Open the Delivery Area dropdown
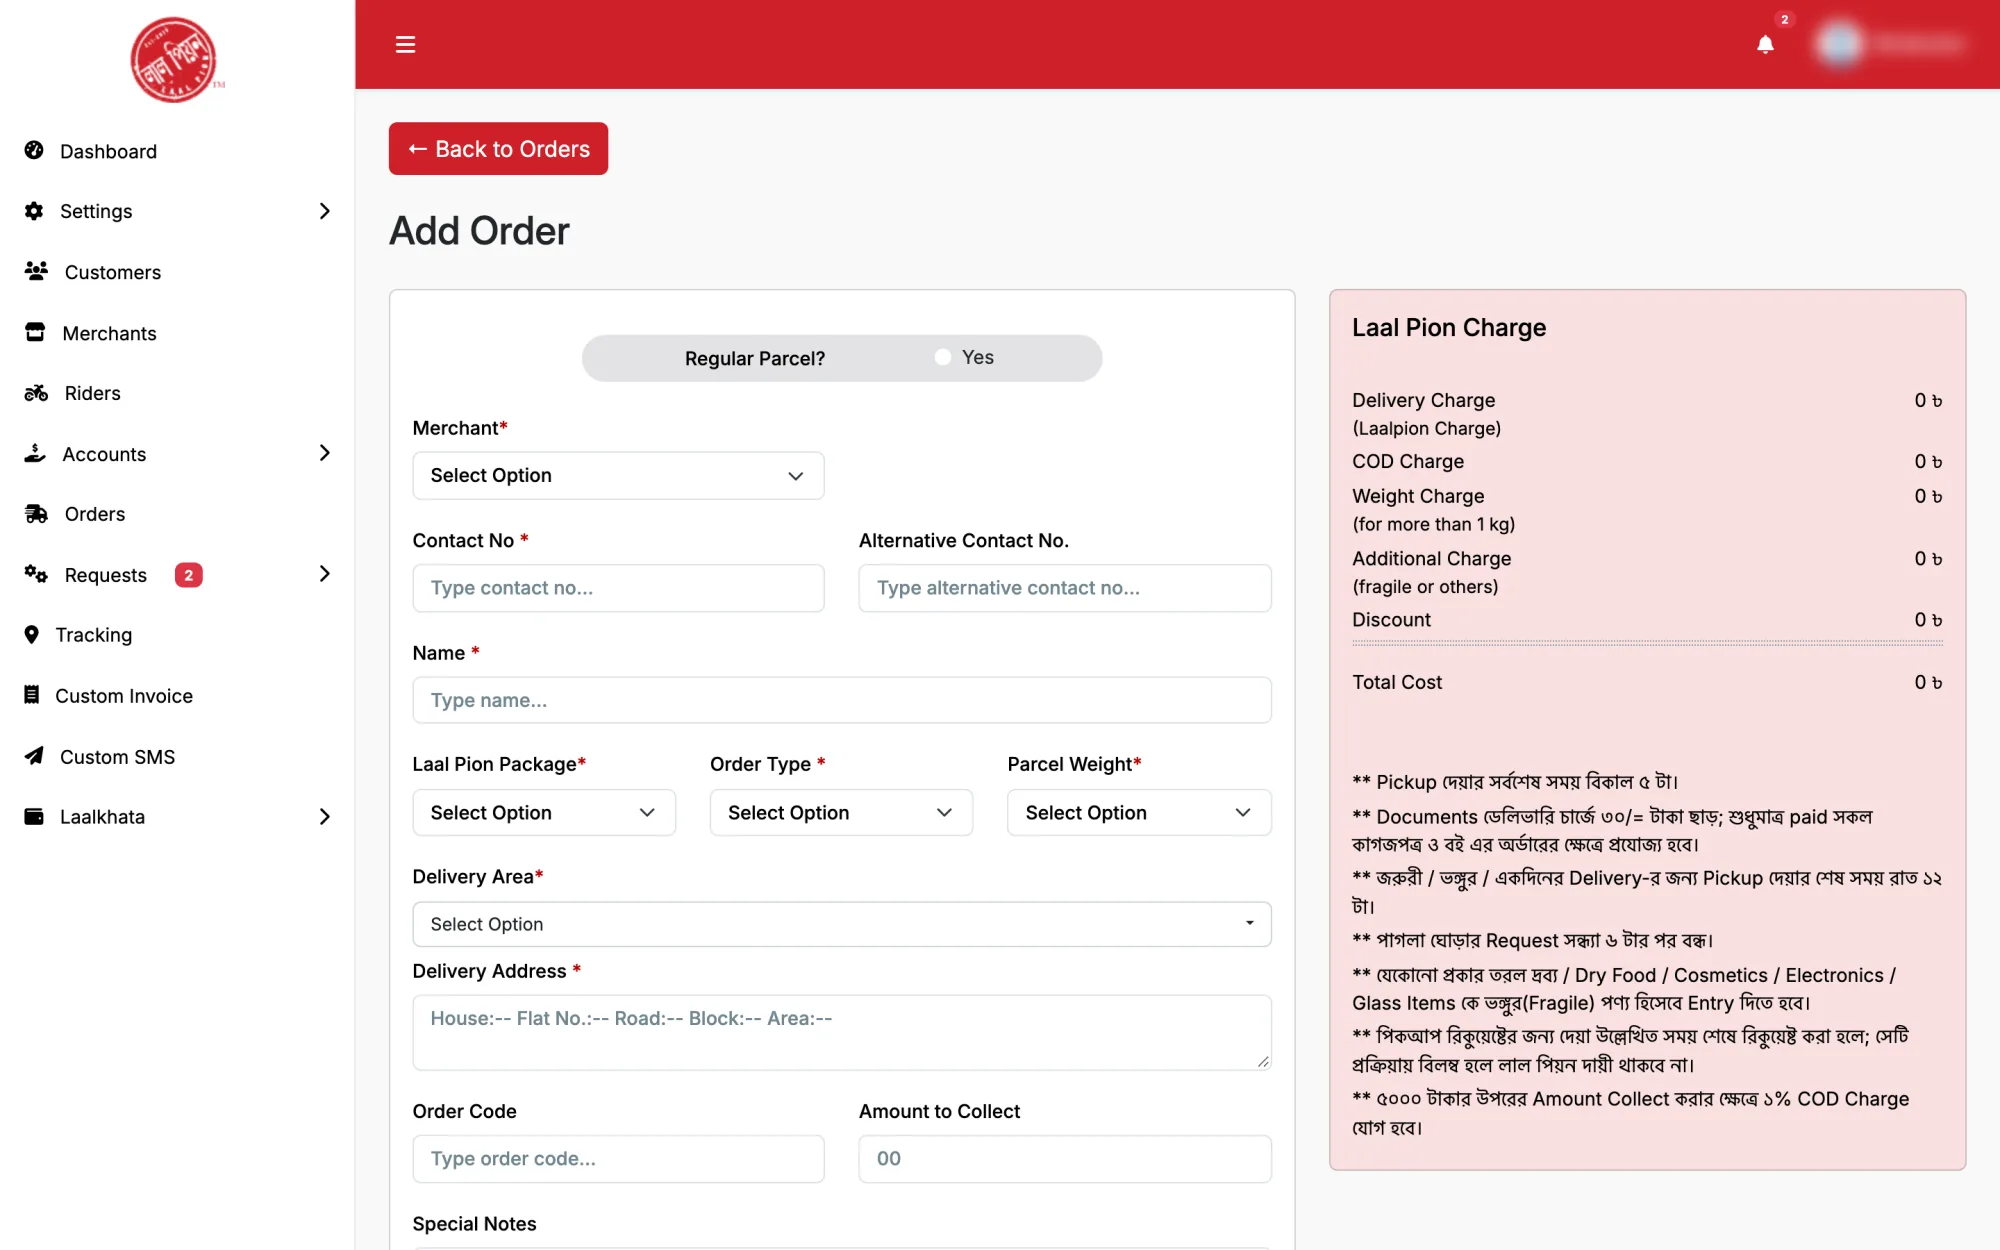The image size is (2000, 1250). [842, 924]
